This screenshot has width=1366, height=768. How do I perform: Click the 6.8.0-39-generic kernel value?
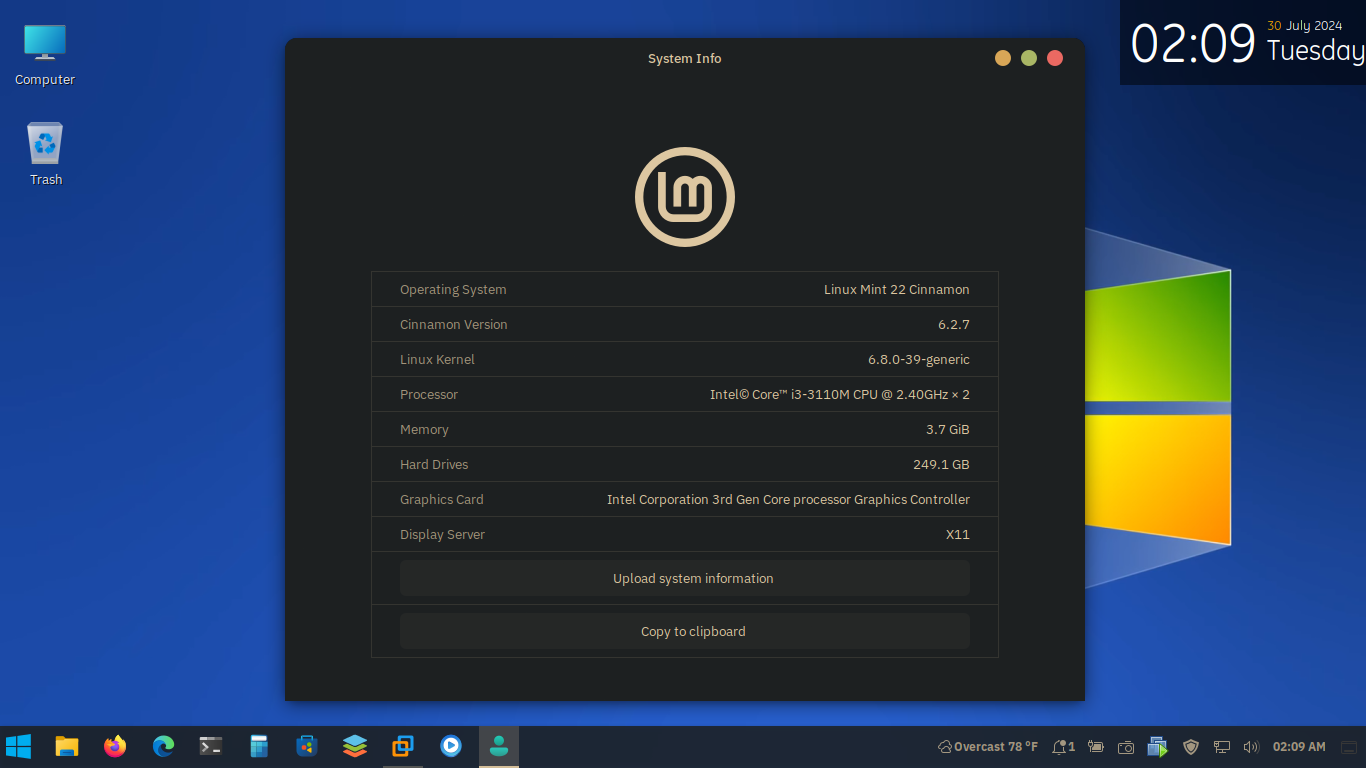click(919, 359)
